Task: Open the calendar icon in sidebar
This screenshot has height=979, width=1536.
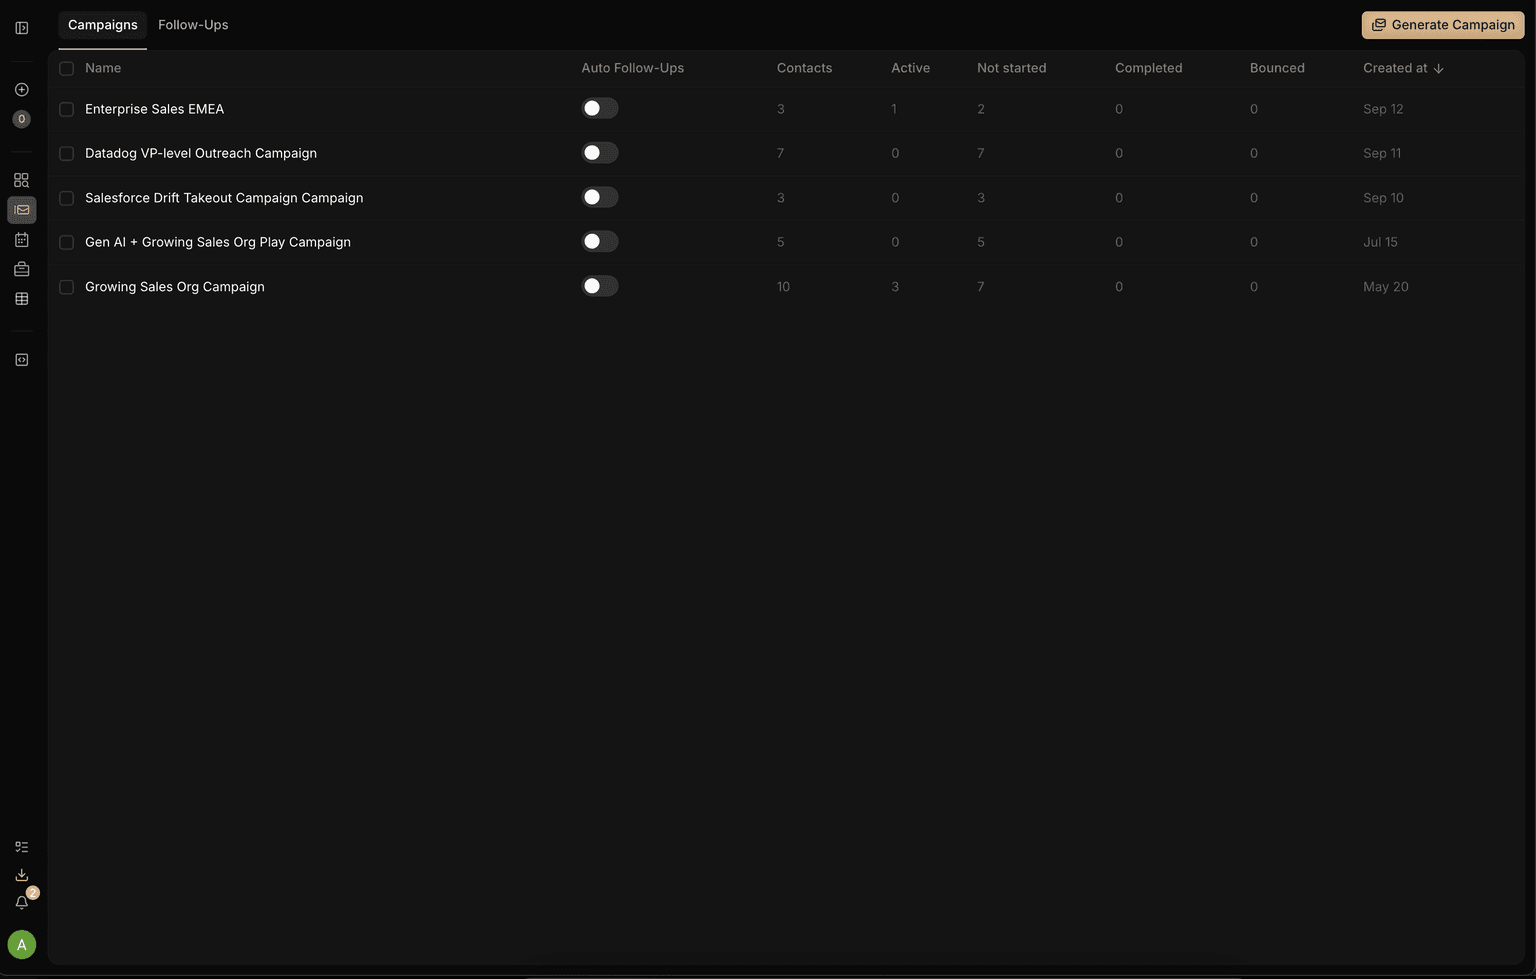Action: (x=21, y=240)
